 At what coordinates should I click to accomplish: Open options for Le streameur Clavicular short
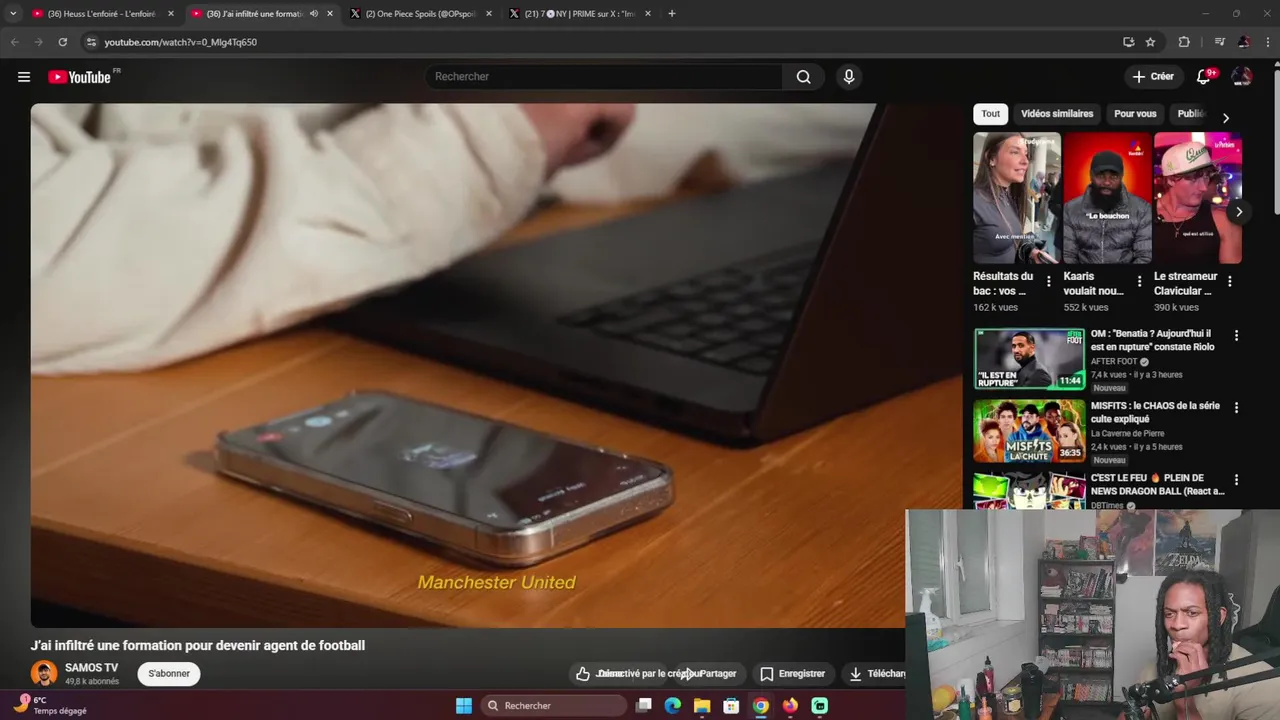pos(1229,282)
